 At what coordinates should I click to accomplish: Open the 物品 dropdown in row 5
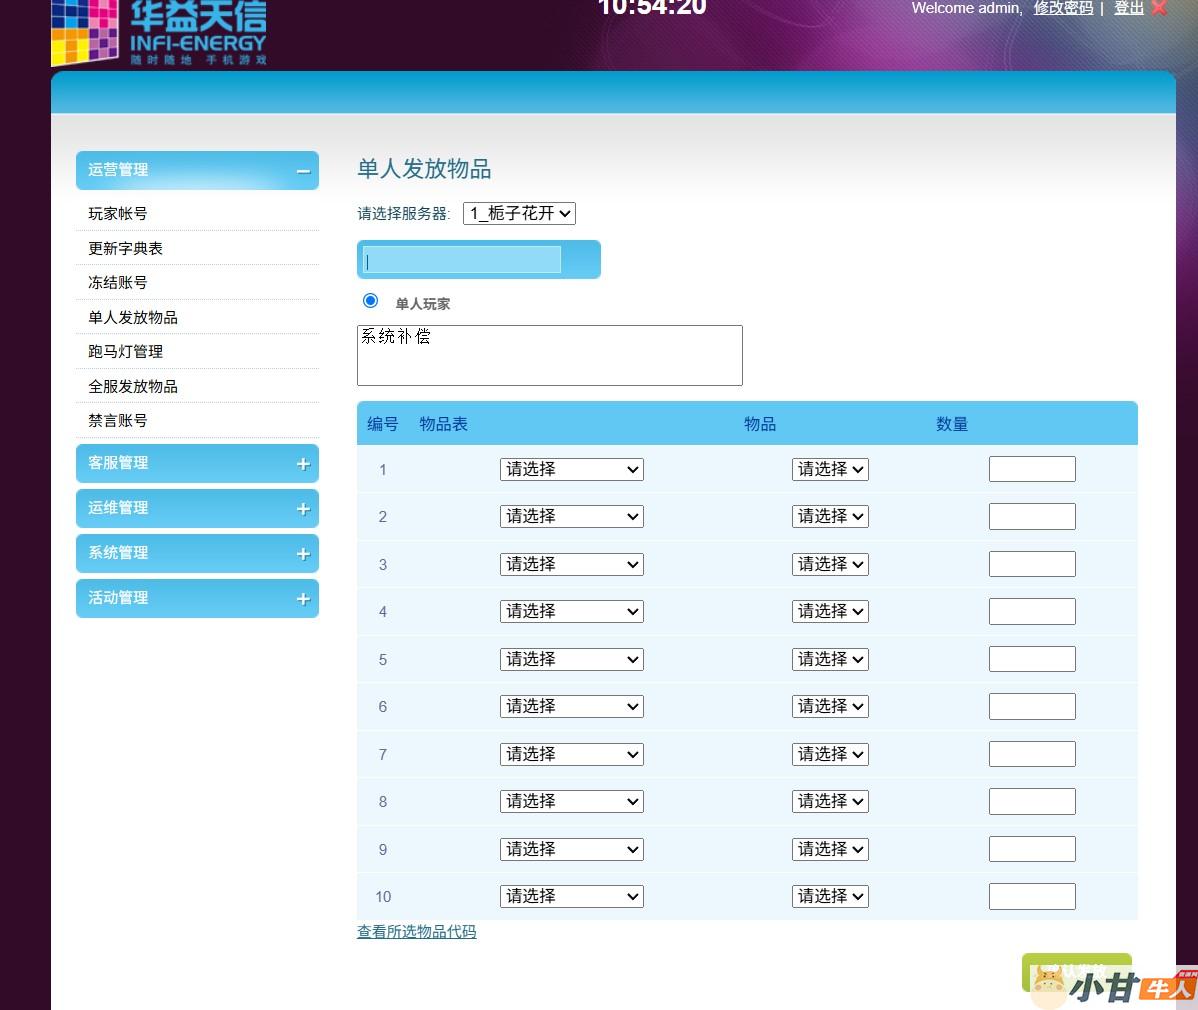tap(830, 659)
